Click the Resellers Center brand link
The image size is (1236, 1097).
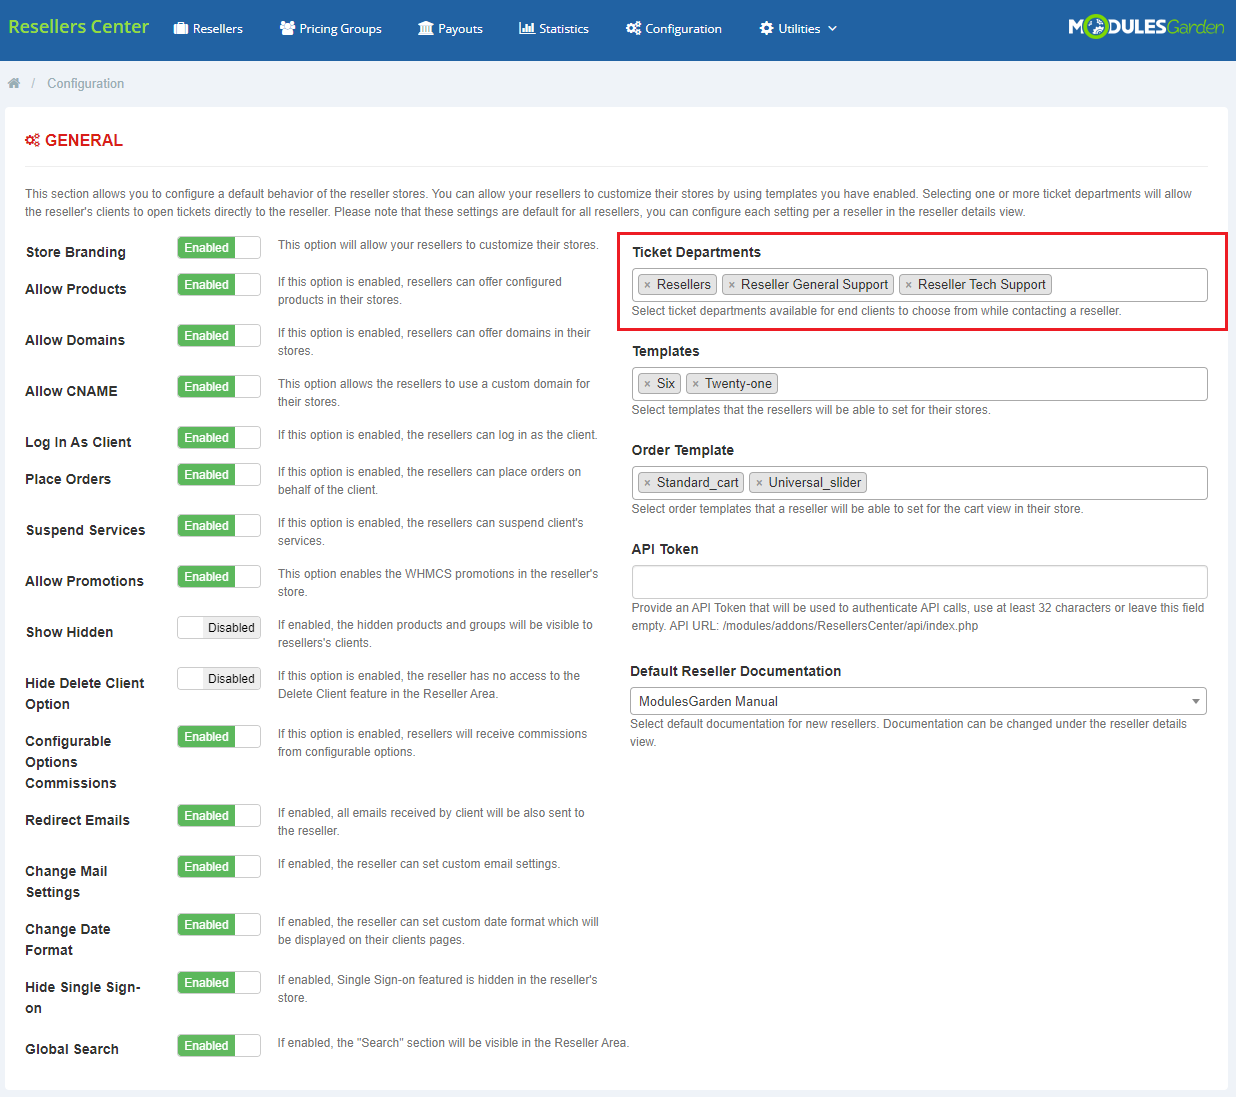point(79,27)
